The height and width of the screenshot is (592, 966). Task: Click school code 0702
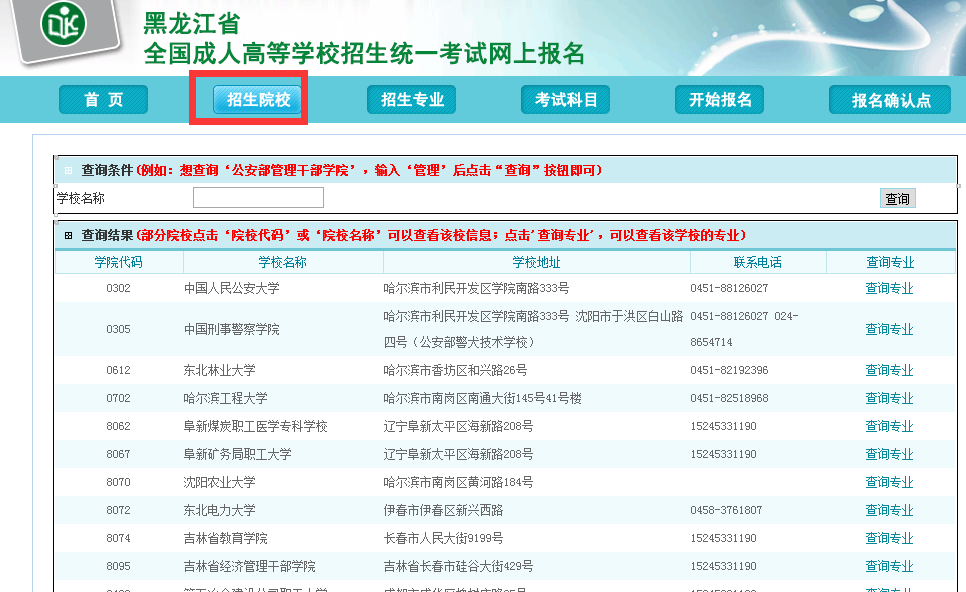(118, 399)
